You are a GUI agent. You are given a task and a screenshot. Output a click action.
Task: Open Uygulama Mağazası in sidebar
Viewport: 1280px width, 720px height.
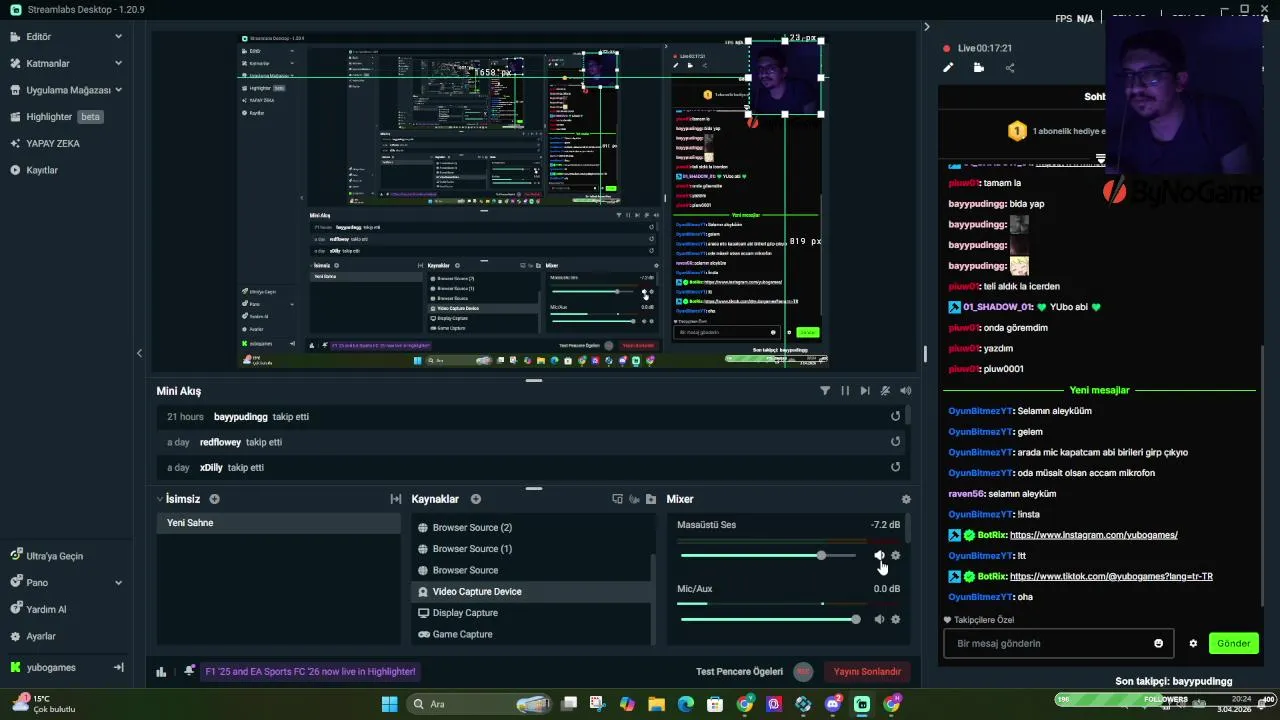click(x=66, y=90)
